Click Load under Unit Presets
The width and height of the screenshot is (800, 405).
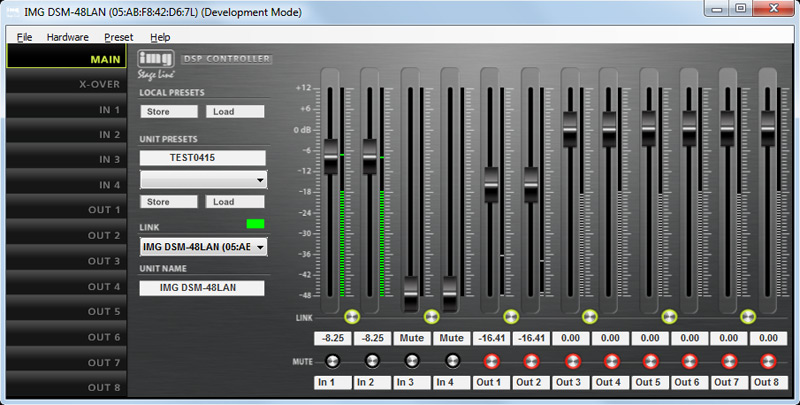point(235,202)
